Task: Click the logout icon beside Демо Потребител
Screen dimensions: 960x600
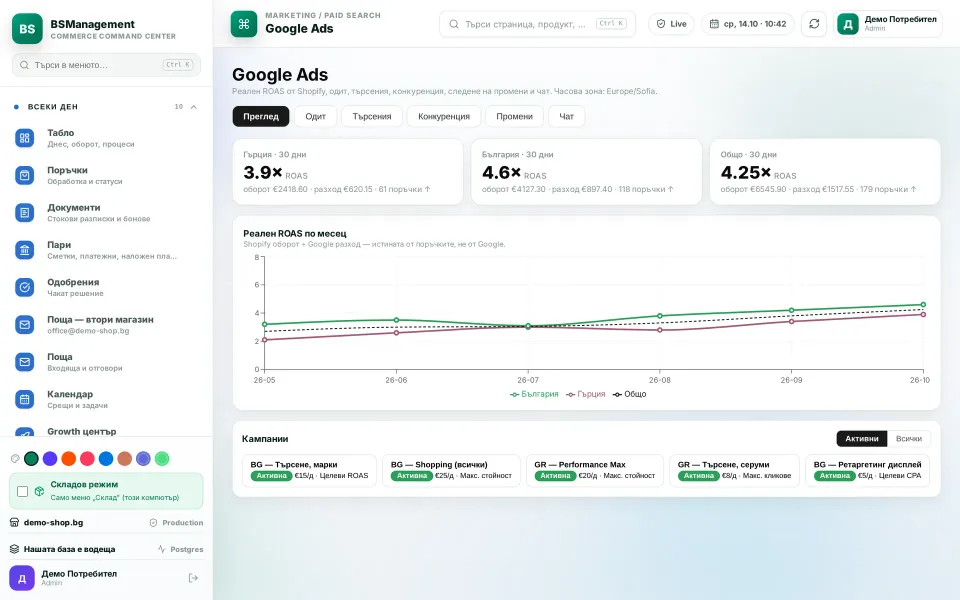Action: [x=193, y=578]
